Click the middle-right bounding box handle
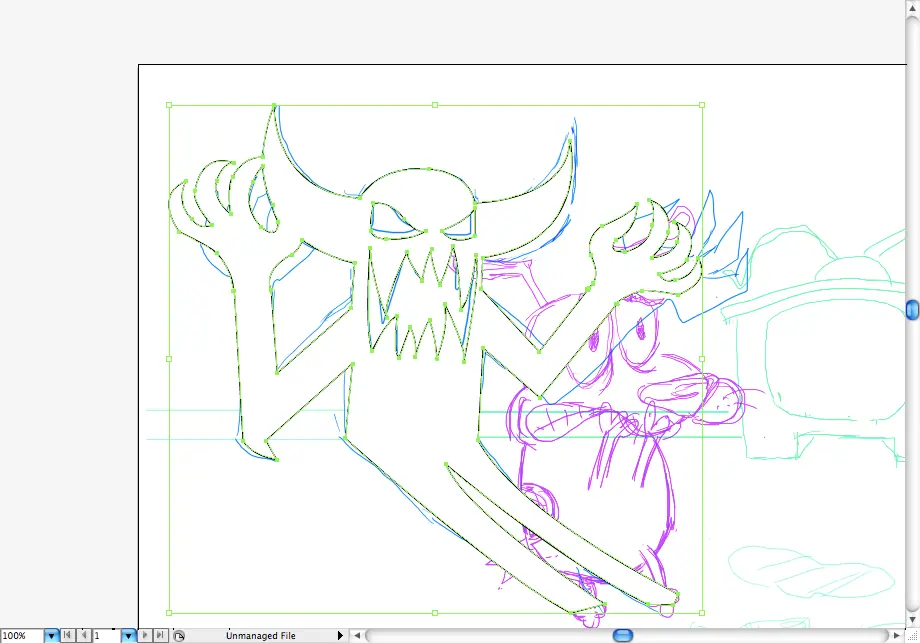The height and width of the screenshot is (643, 920). (x=702, y=359)
